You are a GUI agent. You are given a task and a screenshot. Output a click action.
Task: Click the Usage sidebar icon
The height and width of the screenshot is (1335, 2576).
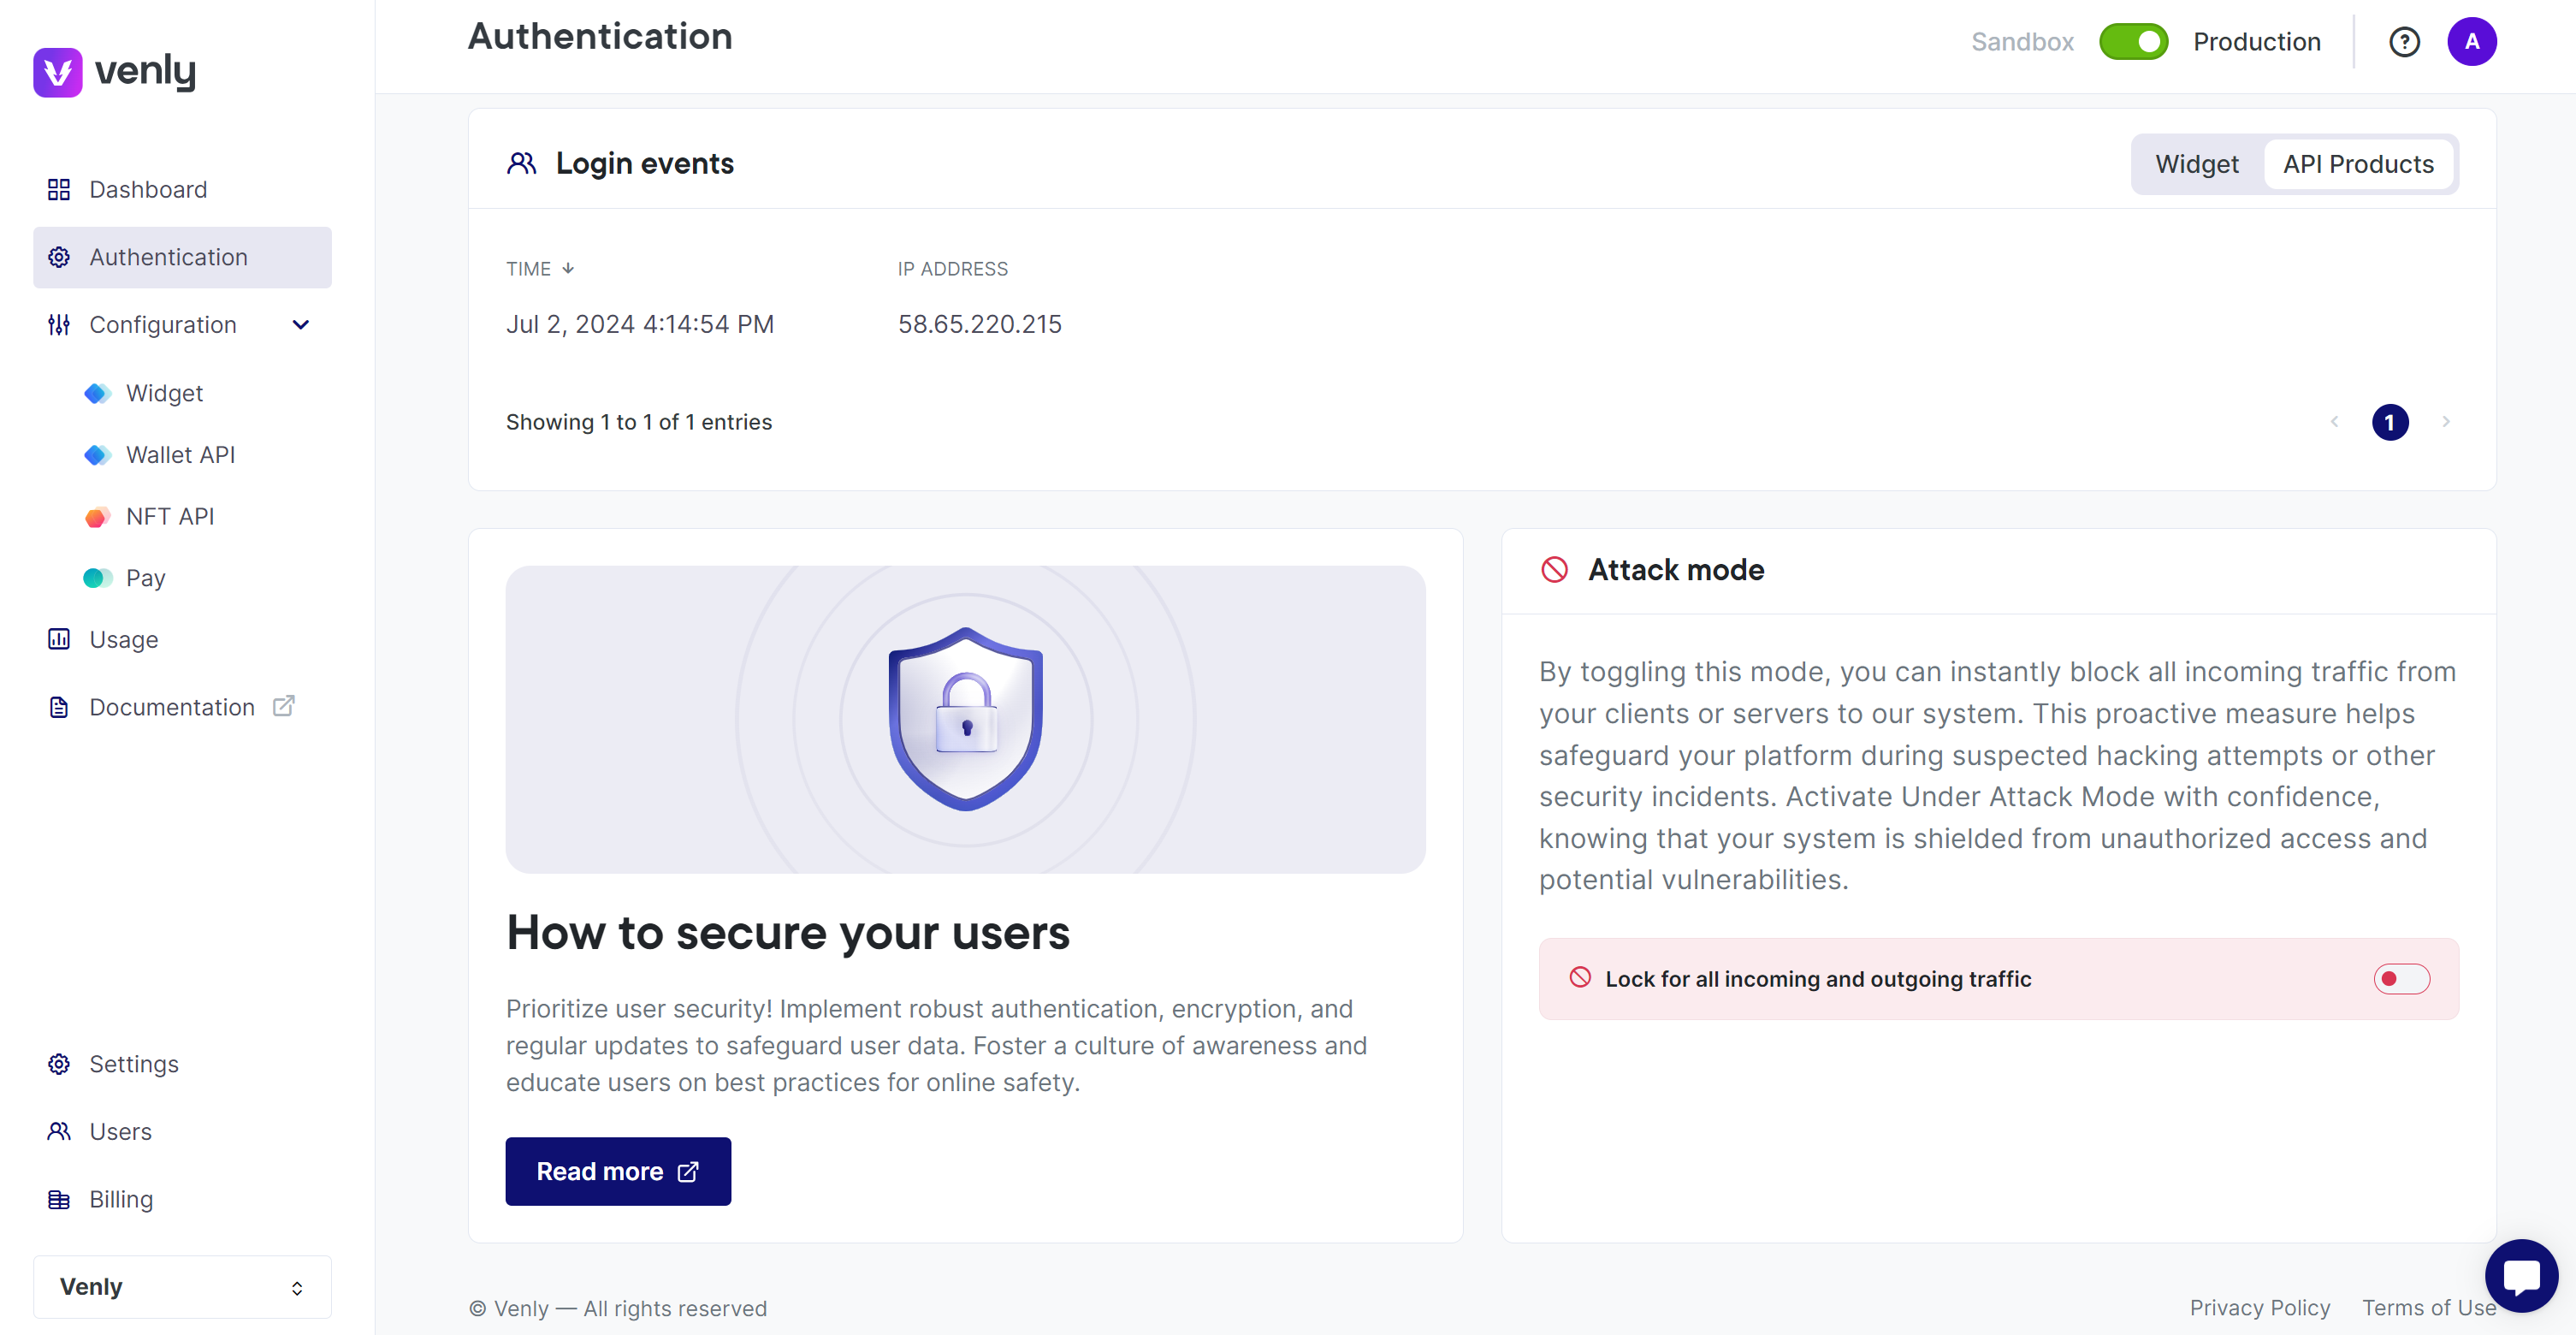[58, 638]
